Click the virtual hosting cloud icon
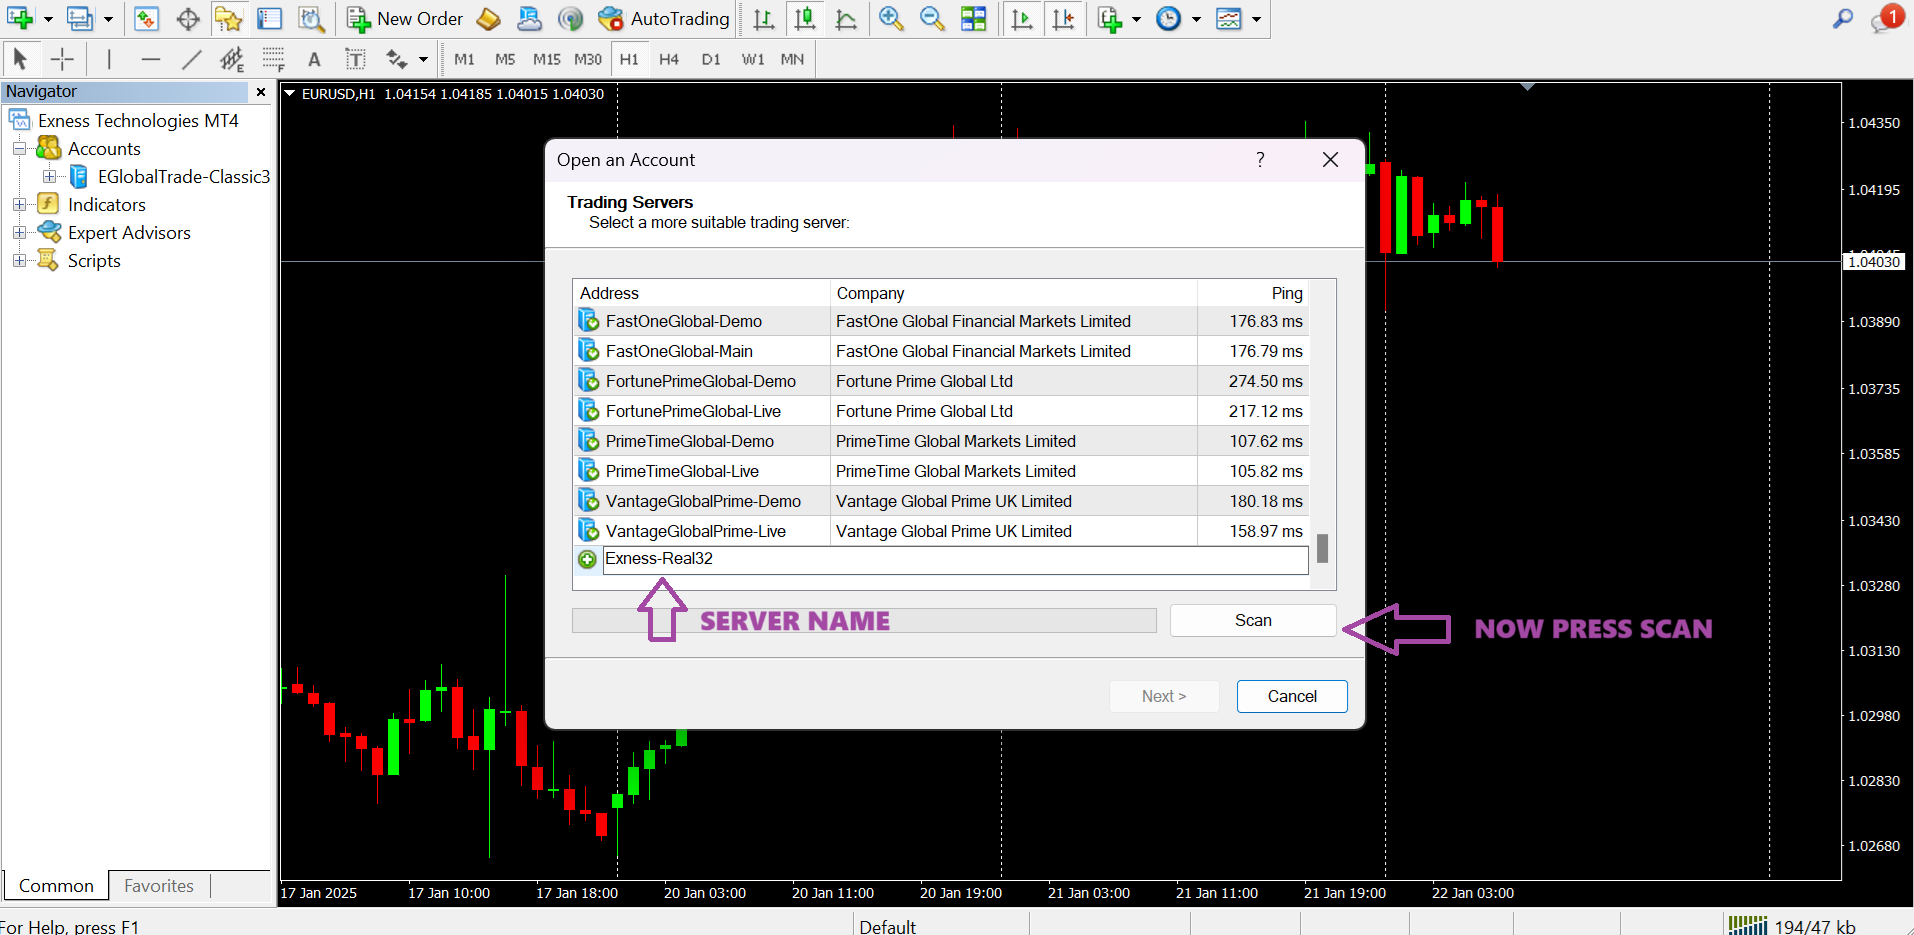1914x935 pixels. [529, 18]
